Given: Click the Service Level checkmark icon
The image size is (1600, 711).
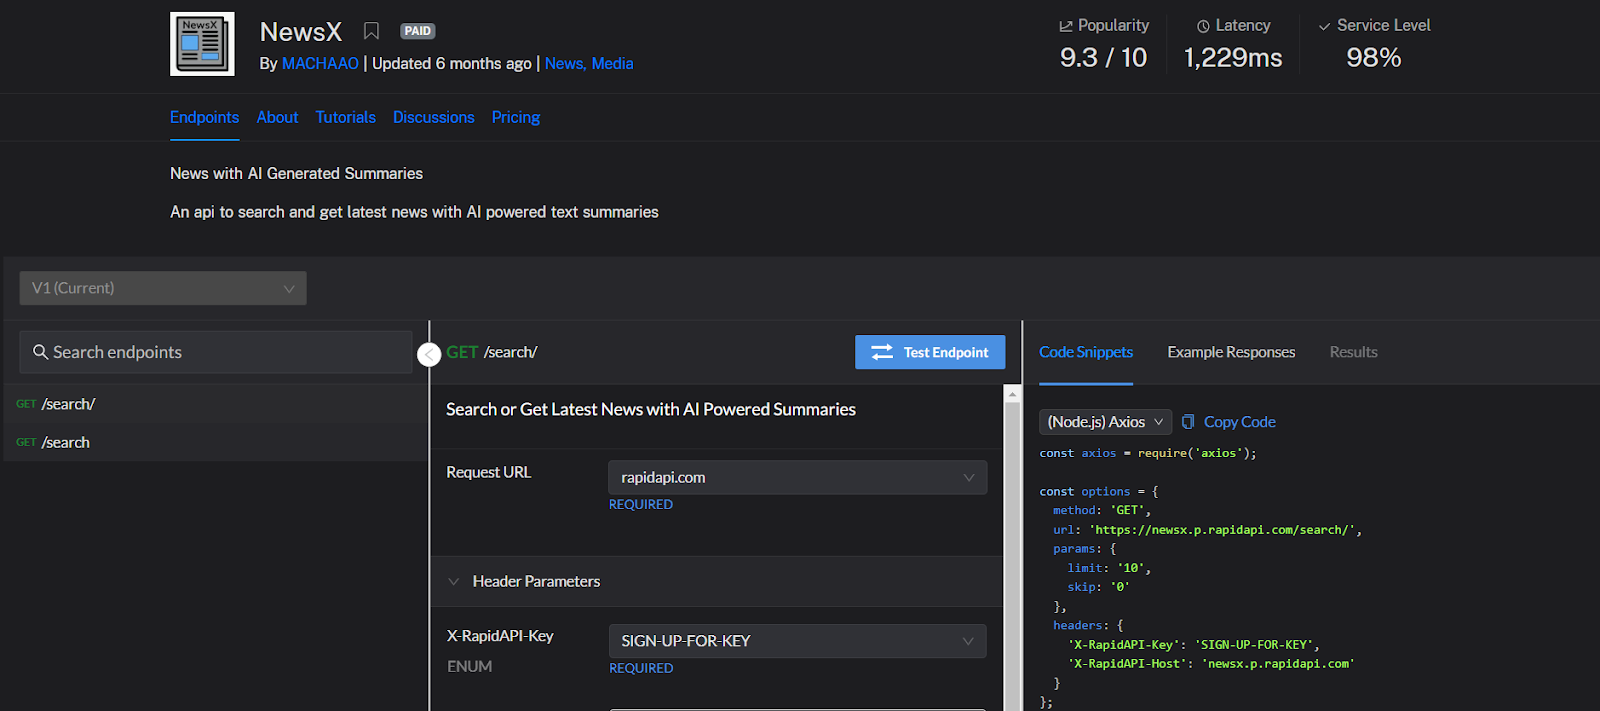Looking at the screenshot, I should [1325, 26].
